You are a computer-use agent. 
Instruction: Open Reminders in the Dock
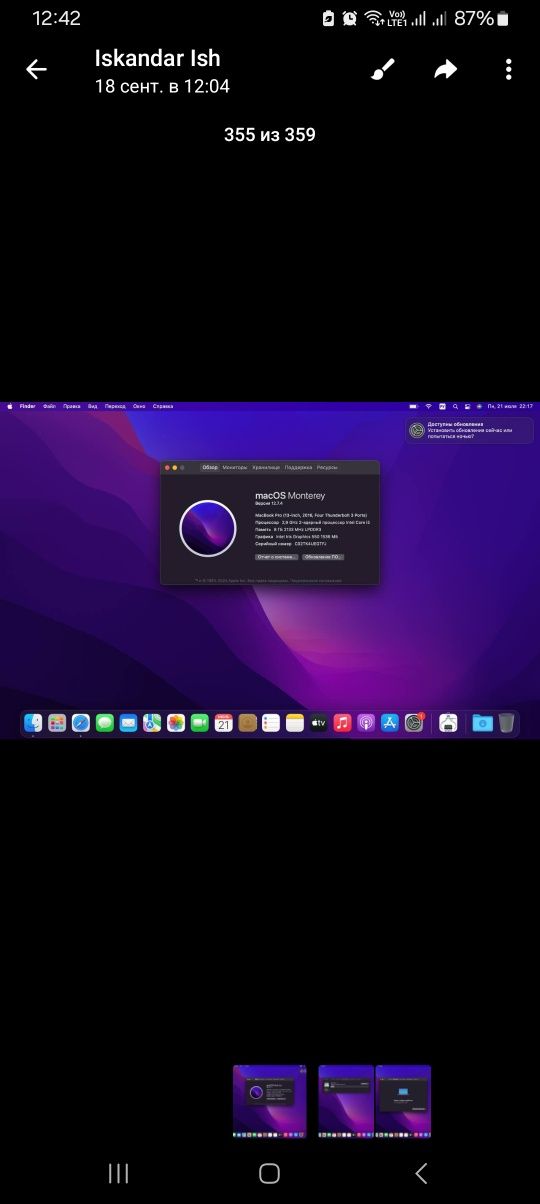(271, 722)
